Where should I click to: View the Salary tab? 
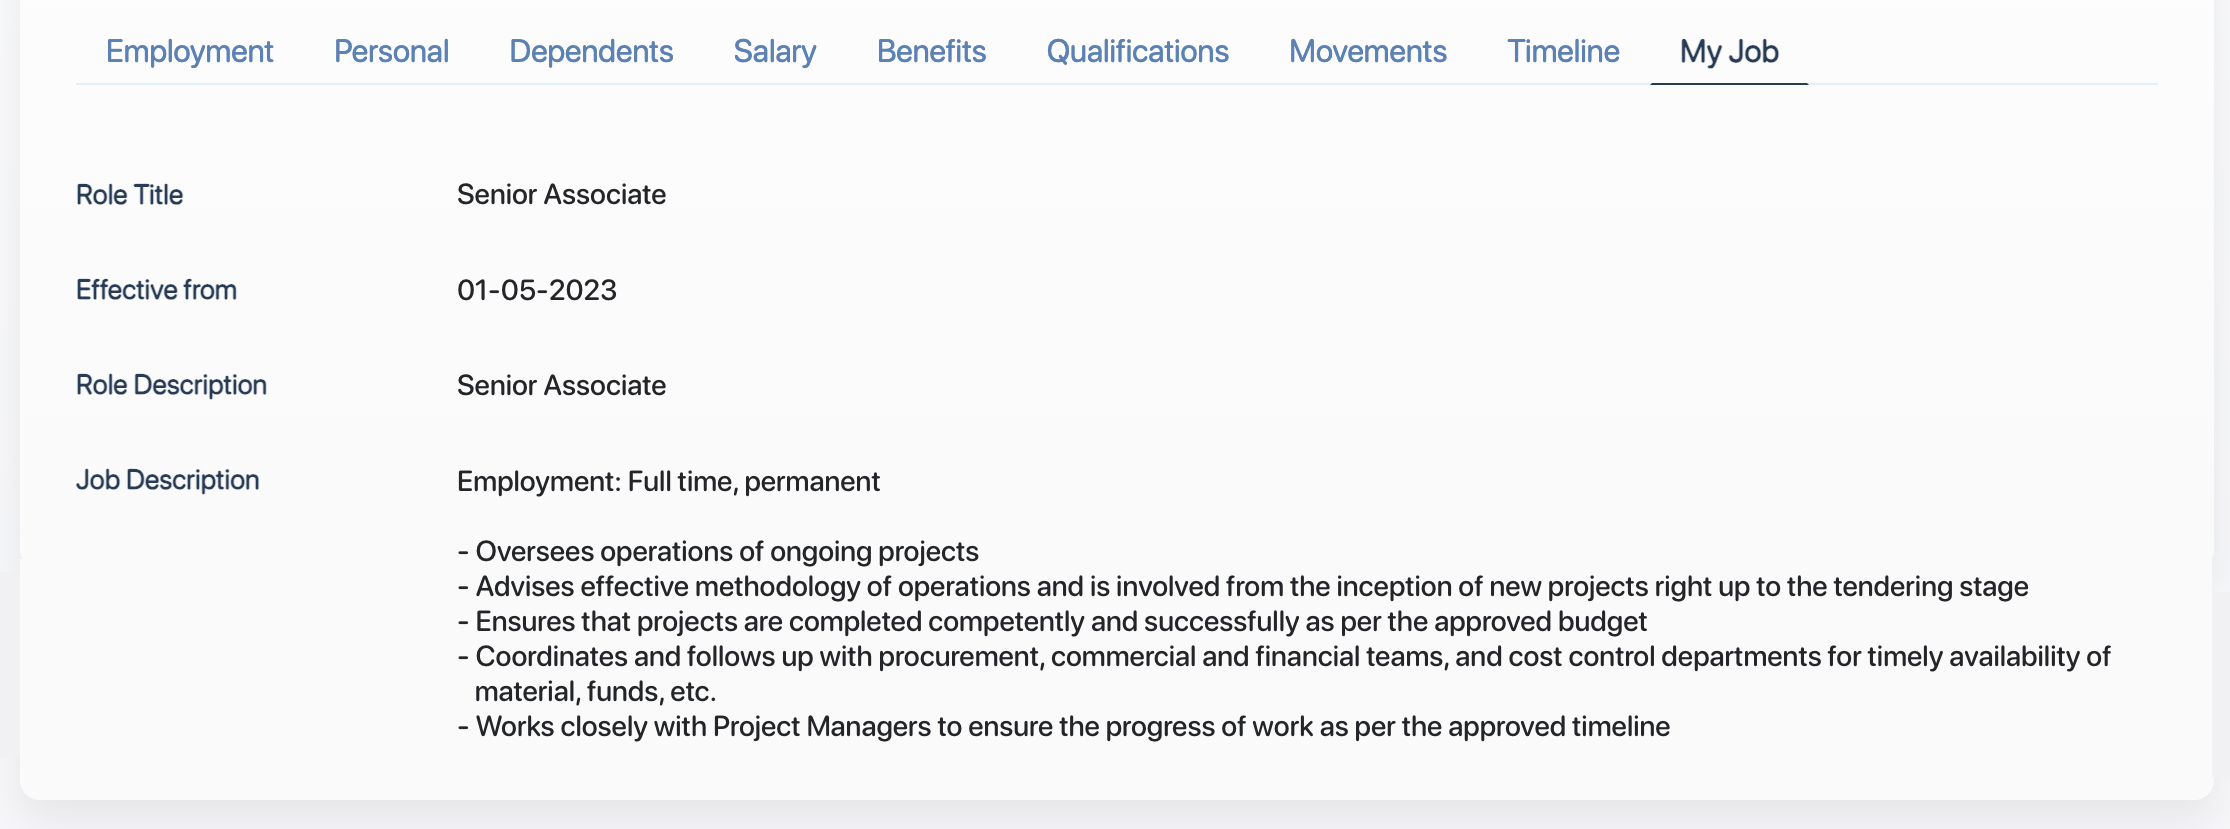pyautogui.click(x=775, y=51)
